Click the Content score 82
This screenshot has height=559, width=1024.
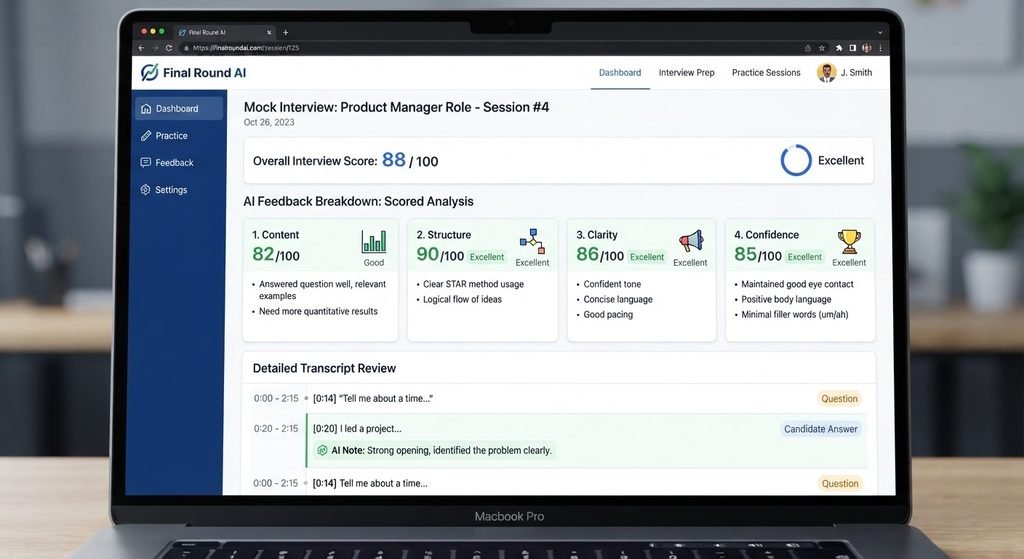click(263, 253)
